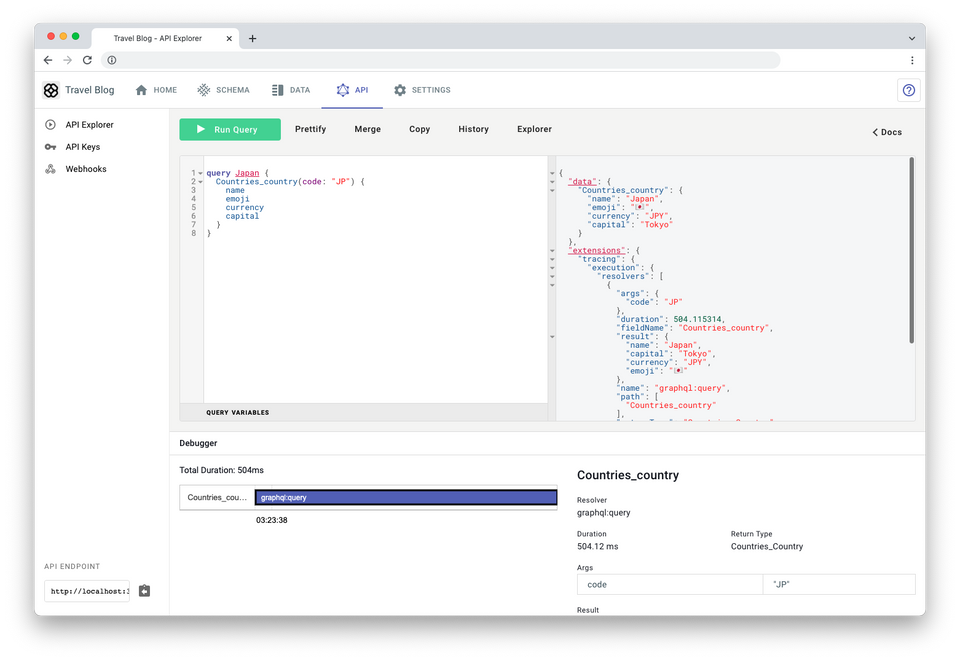
Task: Click the Prettify button
Action: (310, 129)
